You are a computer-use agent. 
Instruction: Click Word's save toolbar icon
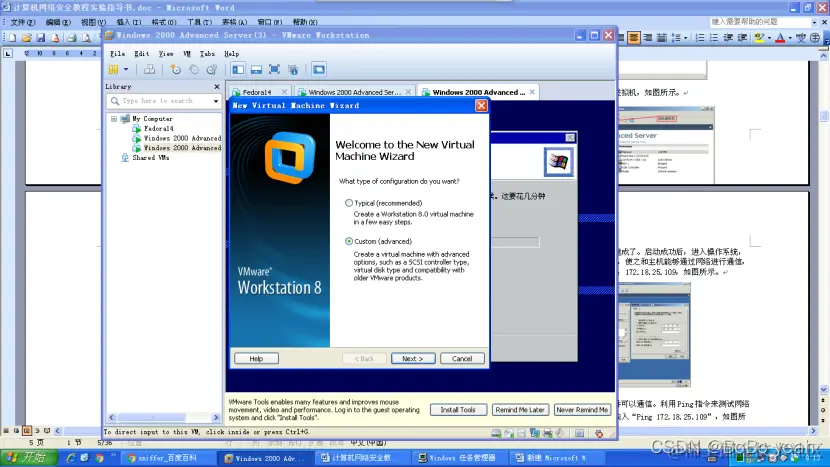tap(41, 38)
